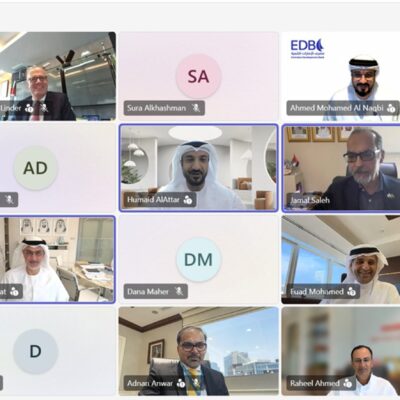Screen dimensions: 400x400
Task: Click Dana Maher's muted microphone icon
Action: click(179, 292)
